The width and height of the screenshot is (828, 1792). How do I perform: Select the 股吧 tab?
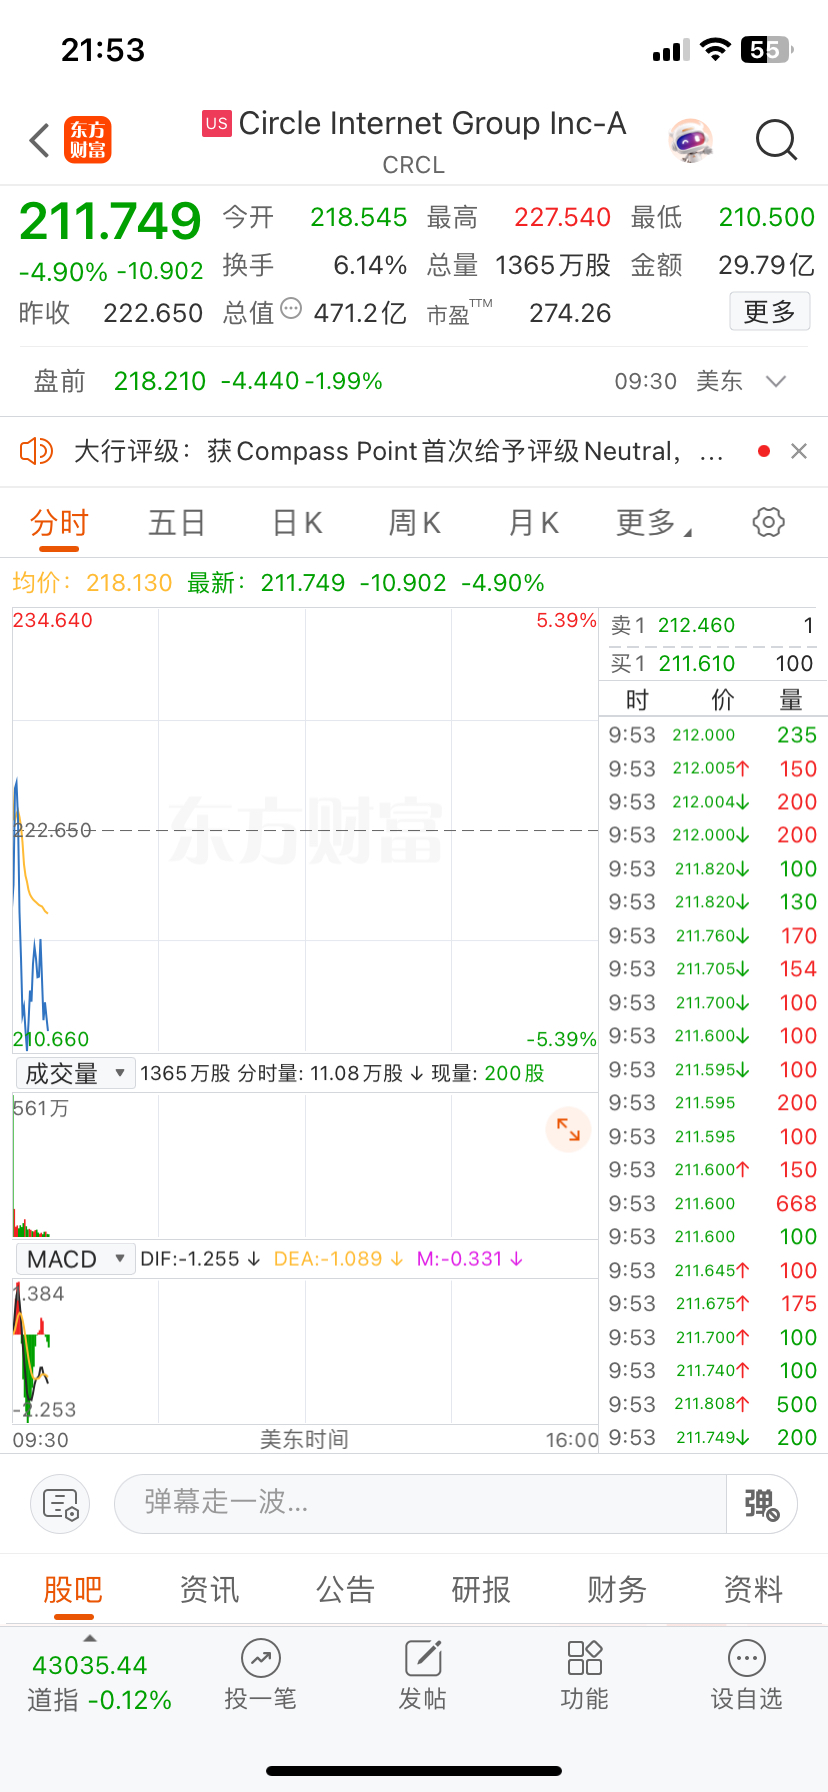73,1589
